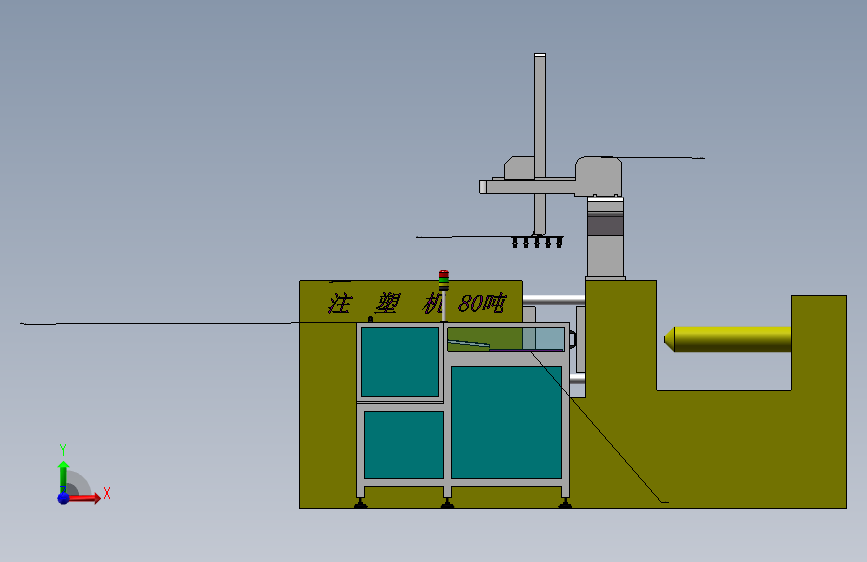867x562 pixels.
Task: Select the robot's vertical arm column
Action: (x=540, y=143)
